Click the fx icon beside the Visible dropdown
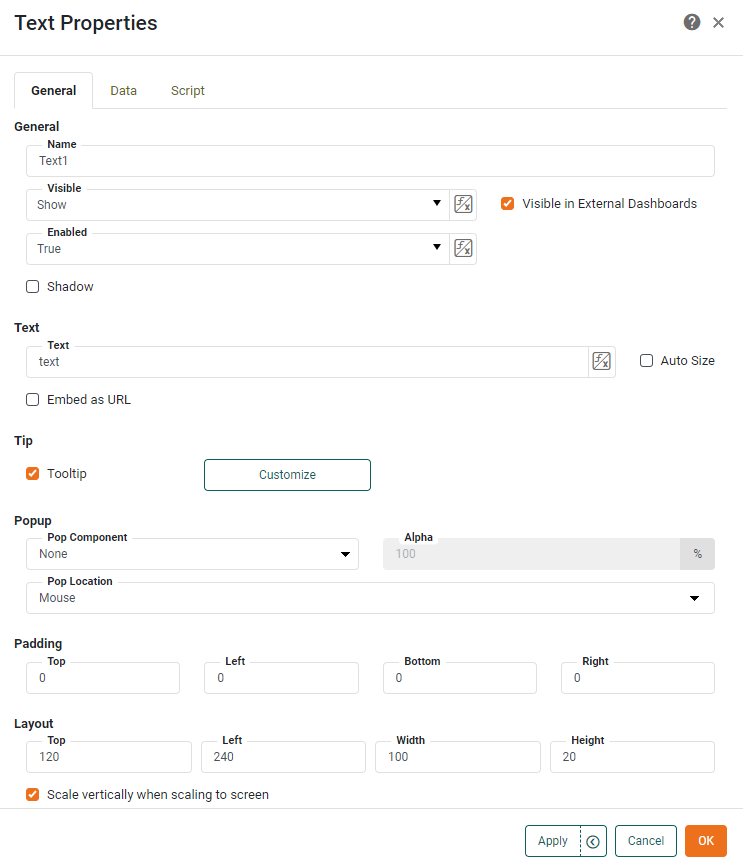 (462, 203)
